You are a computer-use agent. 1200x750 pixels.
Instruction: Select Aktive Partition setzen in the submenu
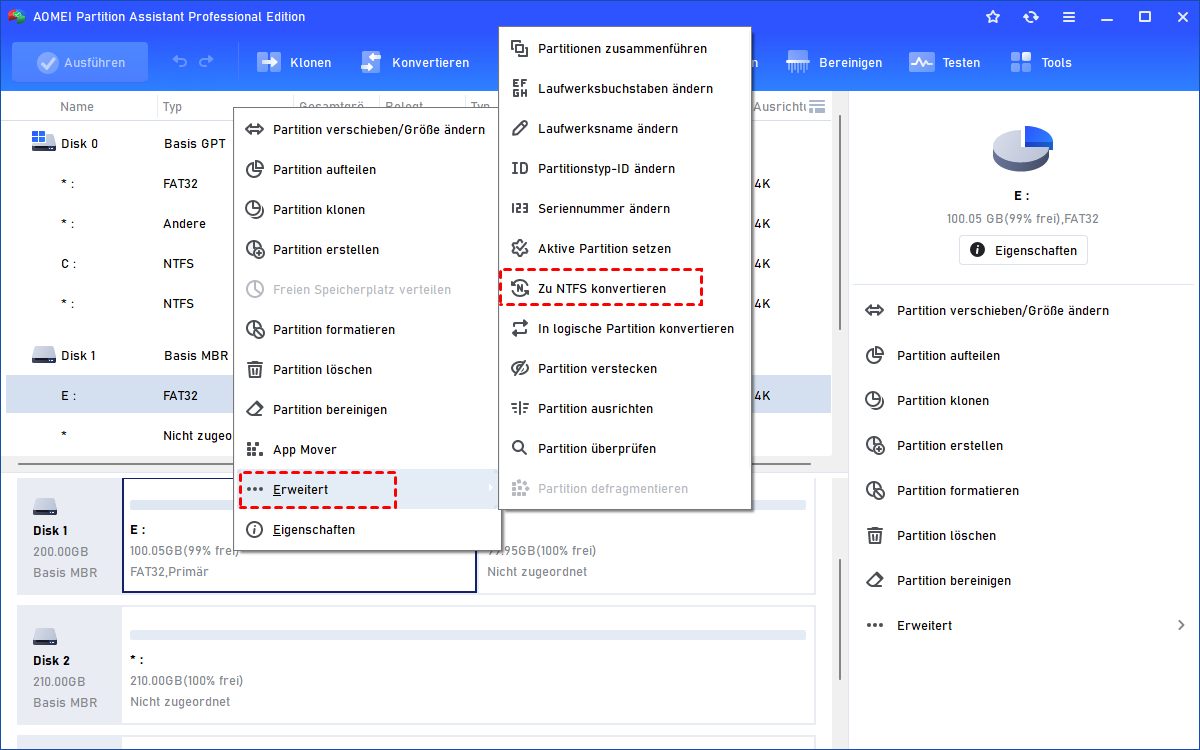(625, 248)
